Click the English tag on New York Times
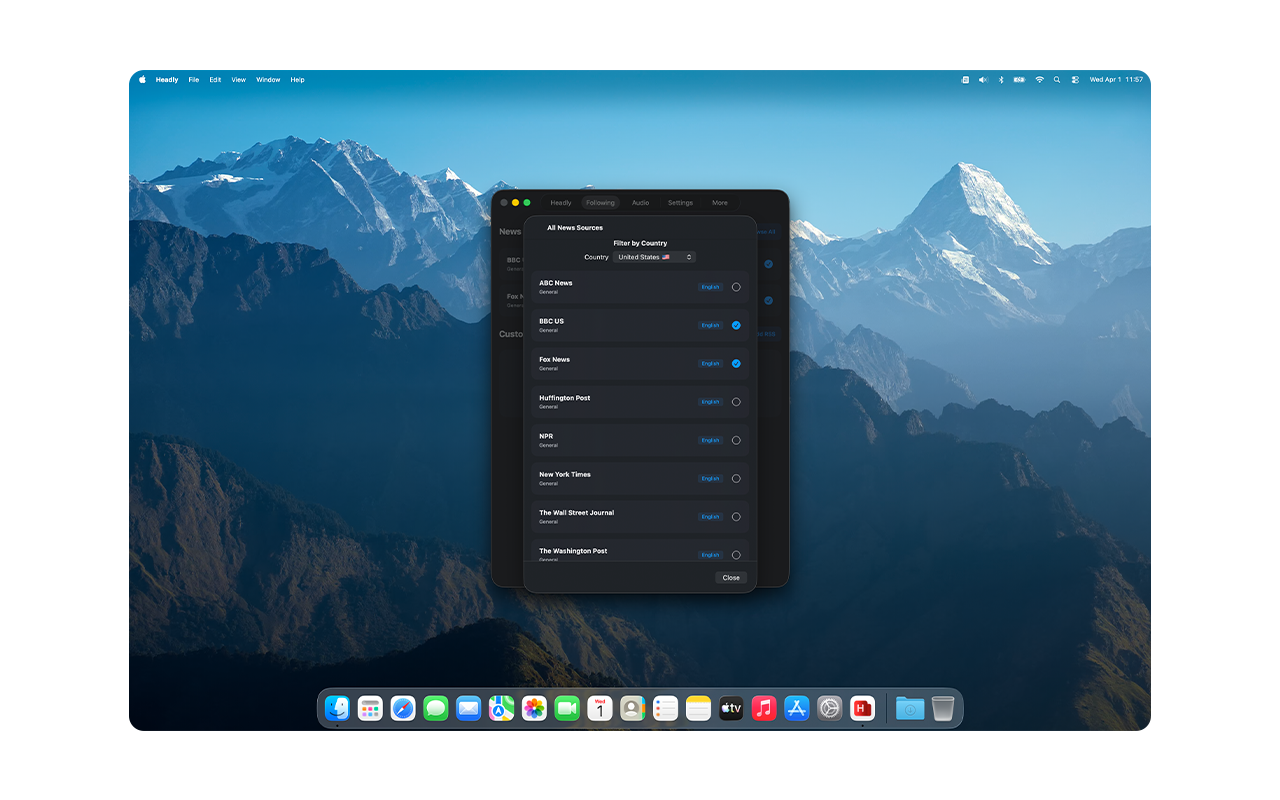This screenshot has height=800, width=1280. click(x=710, y=478)
